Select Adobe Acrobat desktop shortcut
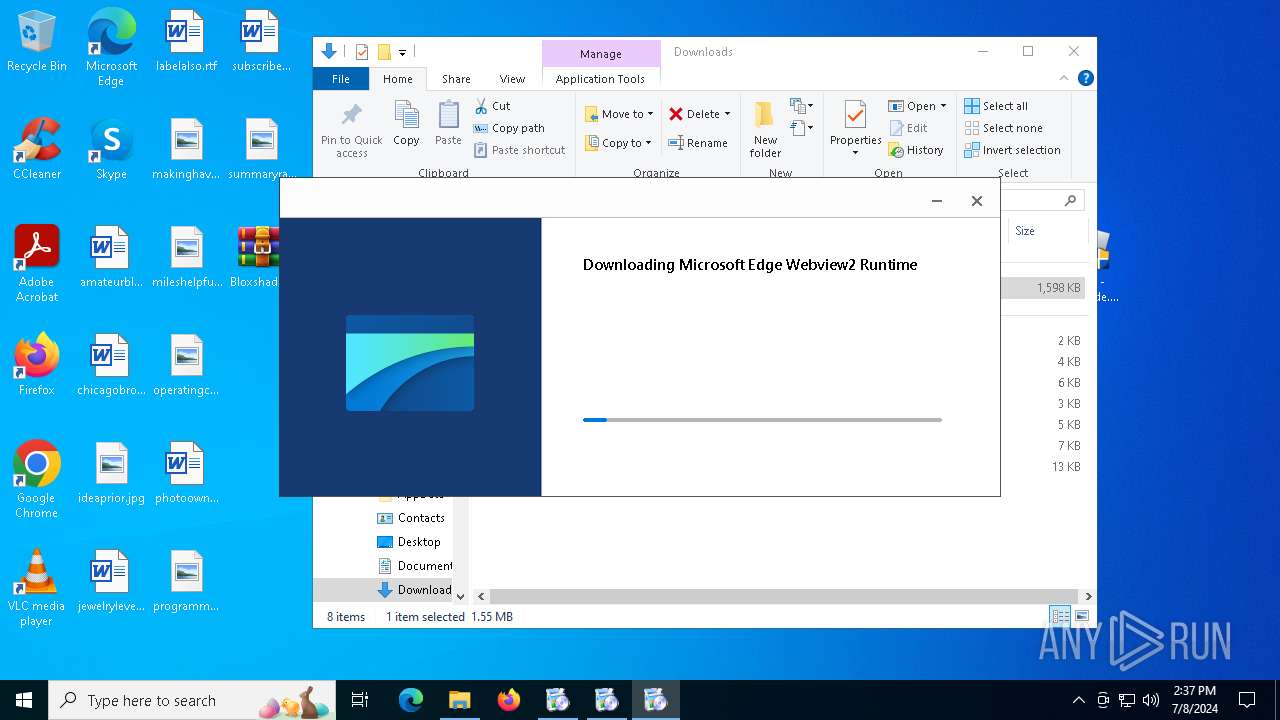 37,264
